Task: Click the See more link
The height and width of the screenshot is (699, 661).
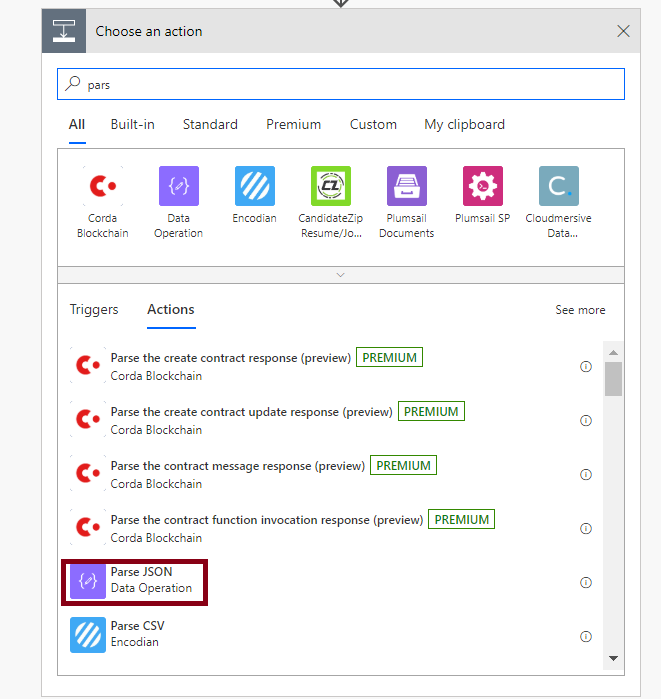Action: click(x=580, y=310)
